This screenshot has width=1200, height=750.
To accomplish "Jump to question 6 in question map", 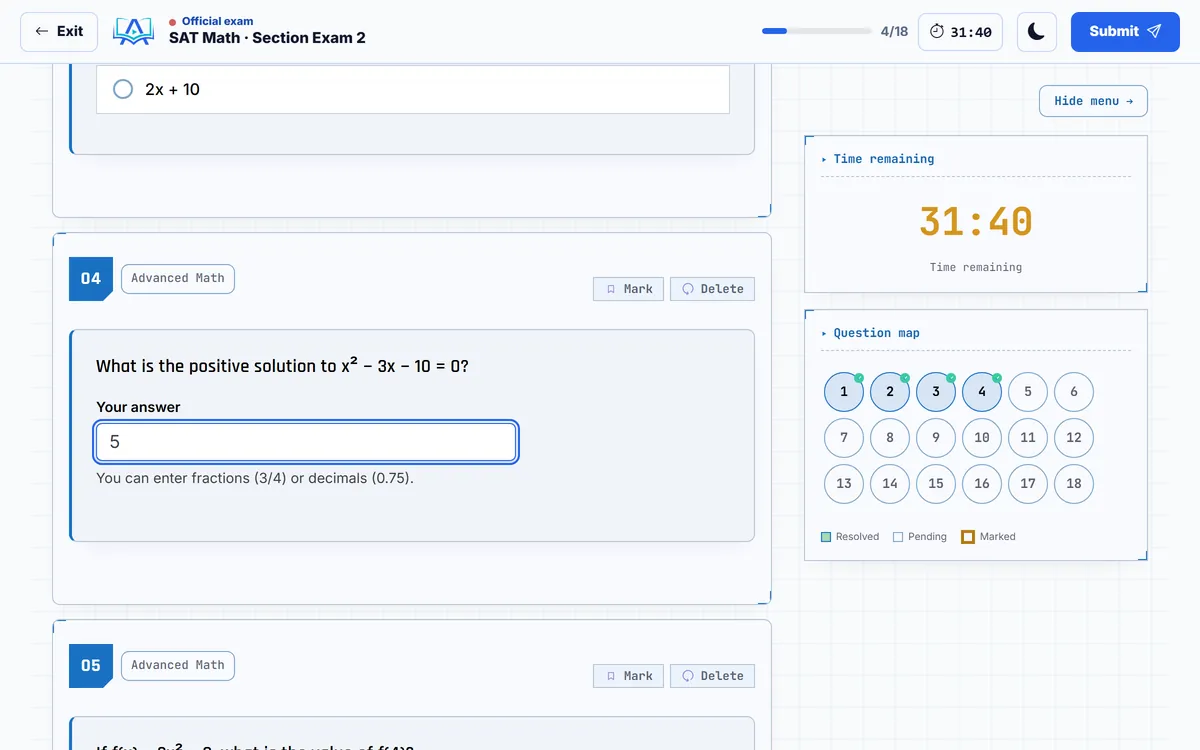I will (1074, 392).
